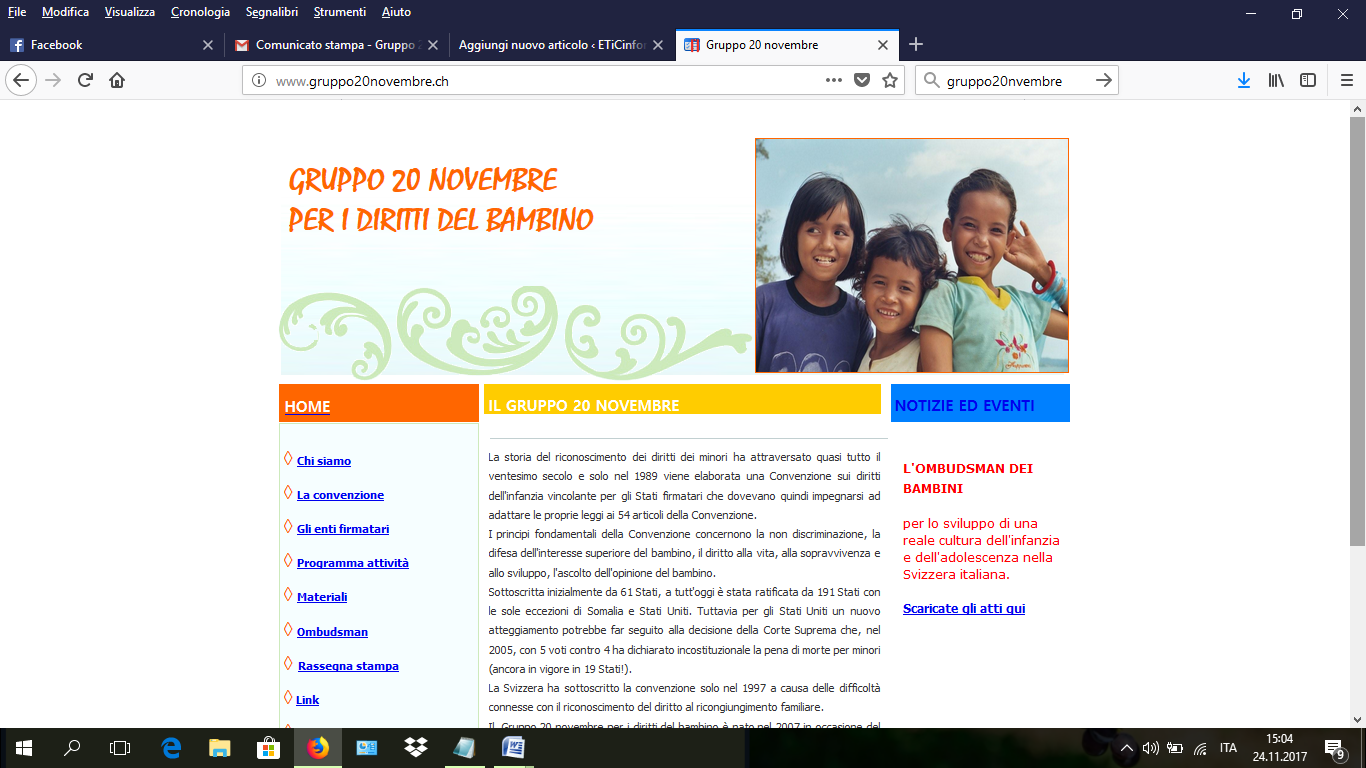This screenshot has width=1366, height=768.
Task: Click the Firefox taskbar icon
Action: [318, 747]
